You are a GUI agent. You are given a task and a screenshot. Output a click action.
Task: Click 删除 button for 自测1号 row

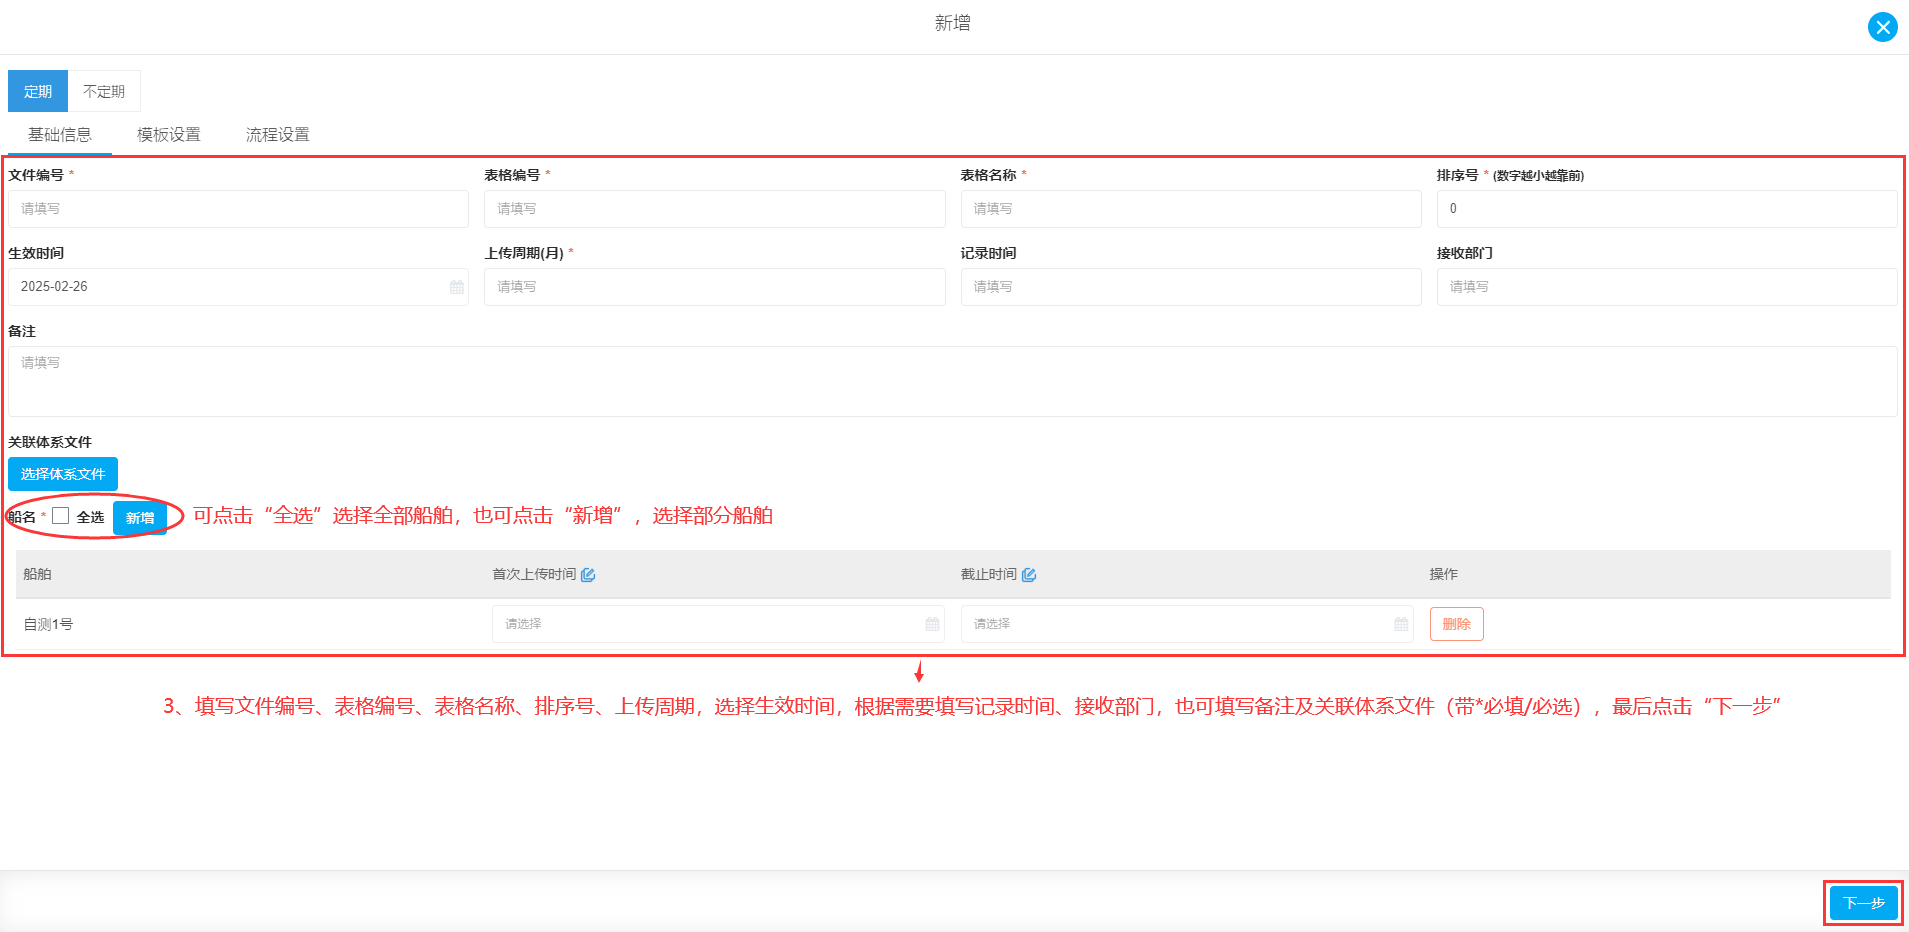click(x=1457, y=624)
